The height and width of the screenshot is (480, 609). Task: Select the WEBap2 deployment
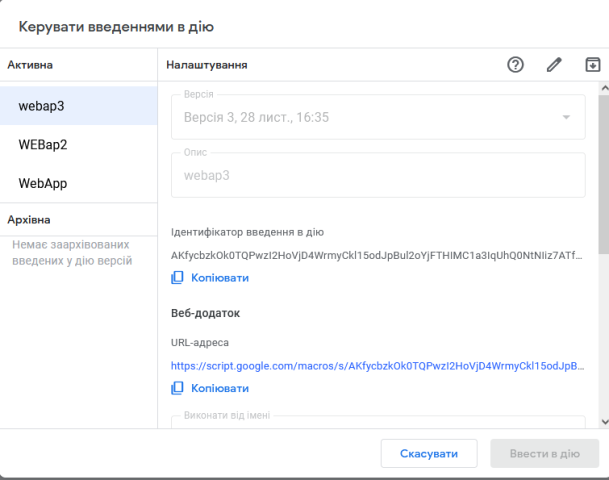pos(79,145)
